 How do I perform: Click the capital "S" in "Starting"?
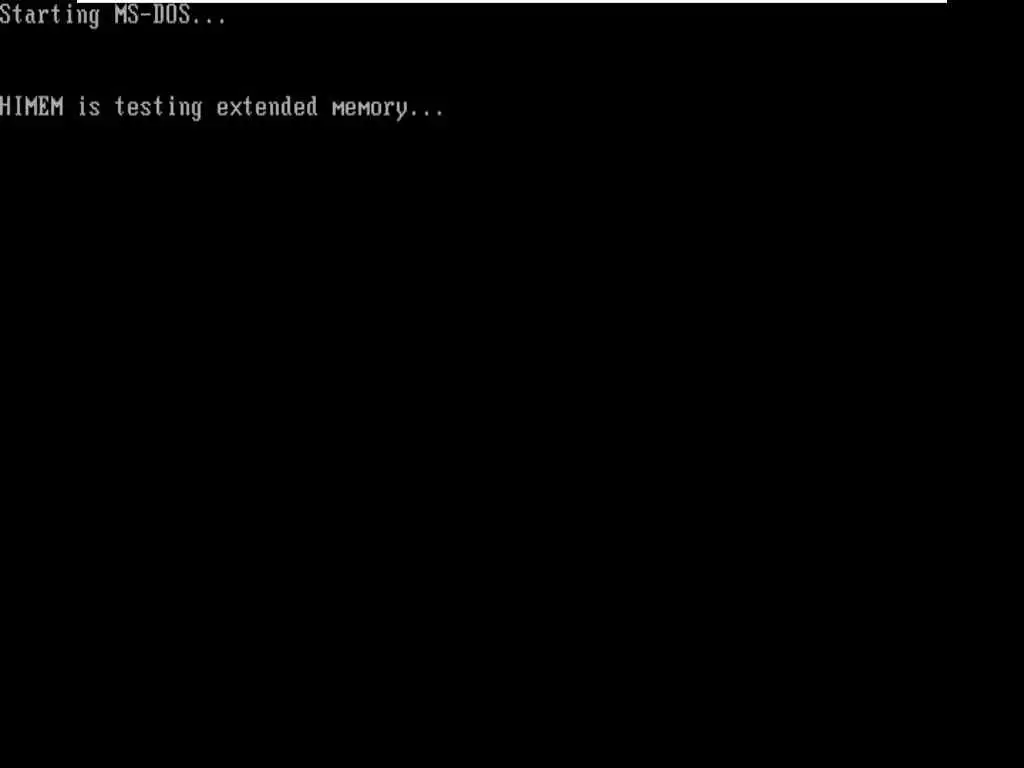[x=5, y=14]
